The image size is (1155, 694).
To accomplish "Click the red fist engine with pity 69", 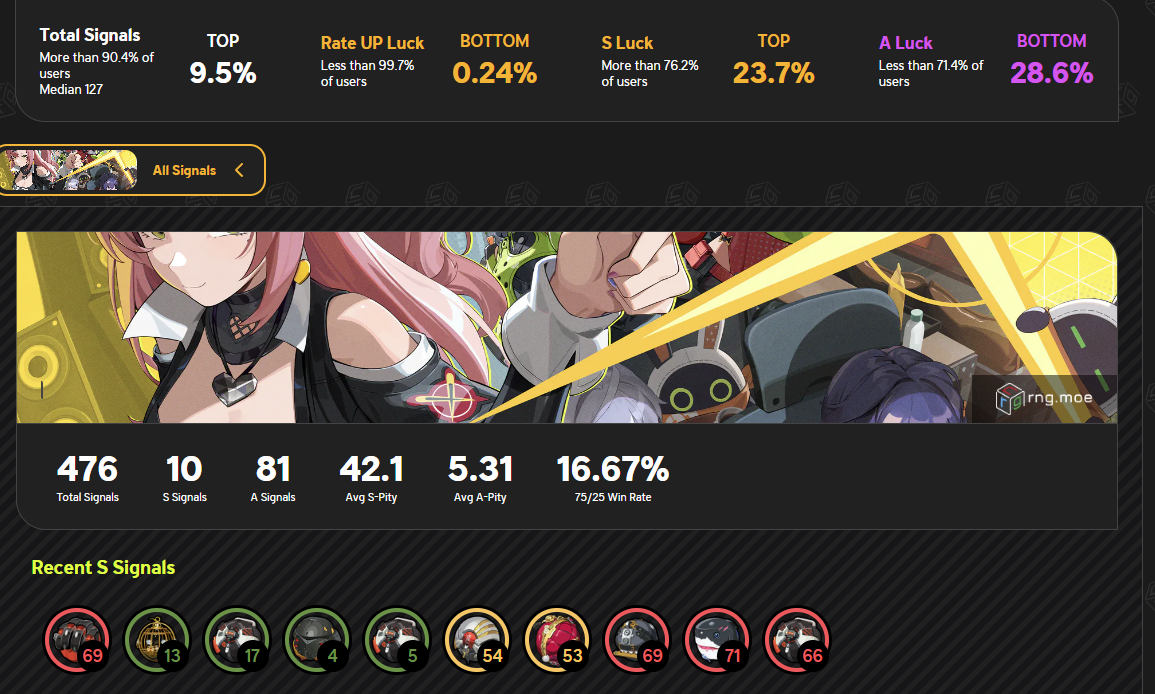I will [x=77, y=640].
